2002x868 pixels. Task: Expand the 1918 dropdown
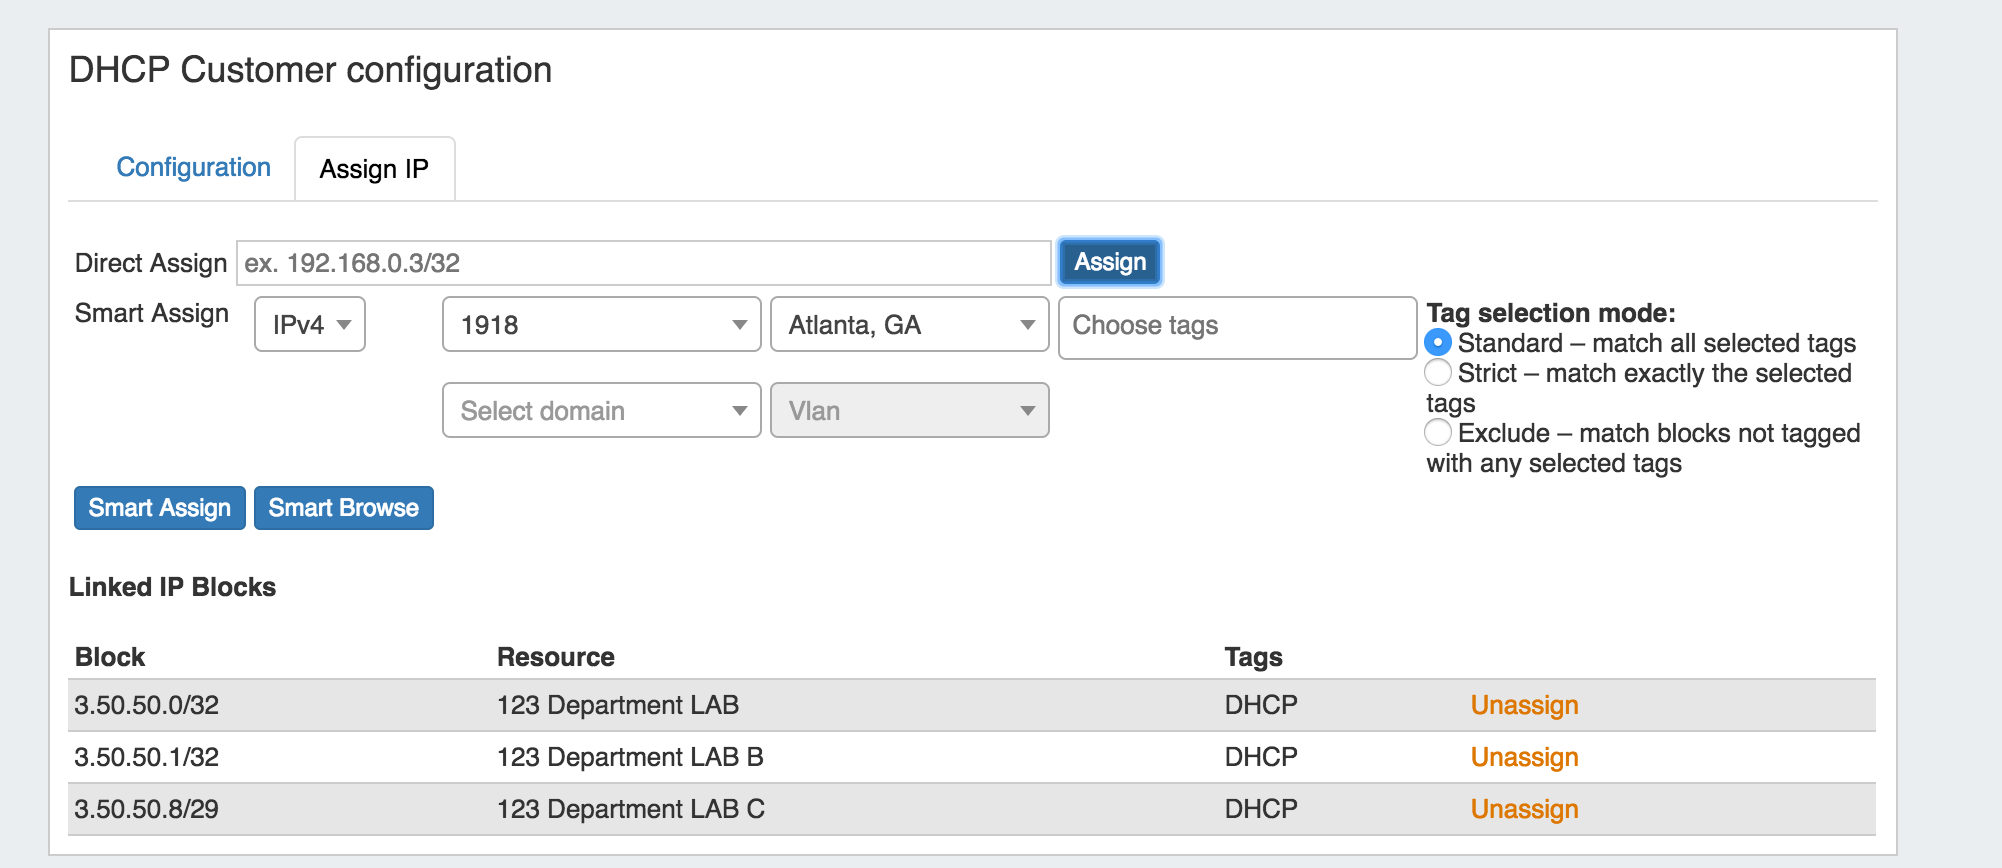(x=601, y=325)
